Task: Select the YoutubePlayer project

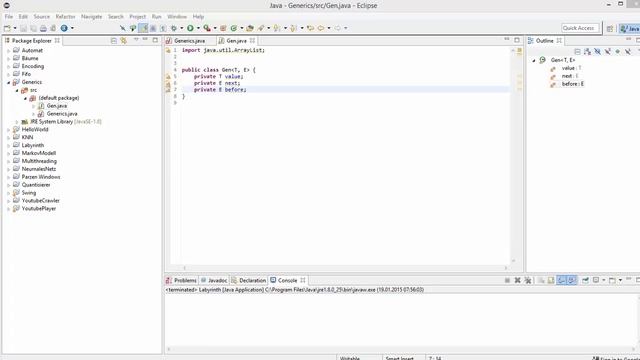Action: [38, 209]
